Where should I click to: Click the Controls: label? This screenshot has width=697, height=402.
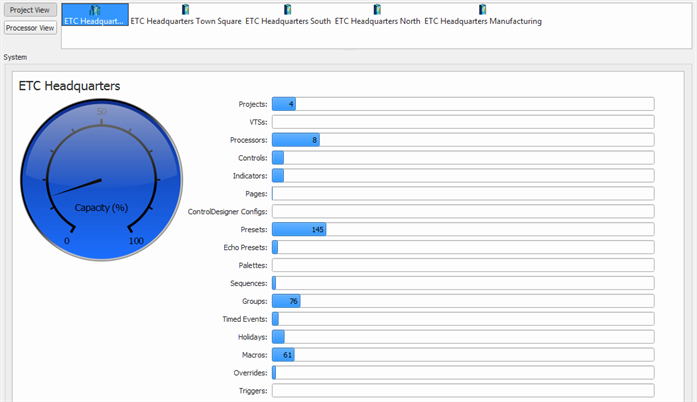click(x=252, y=158)
